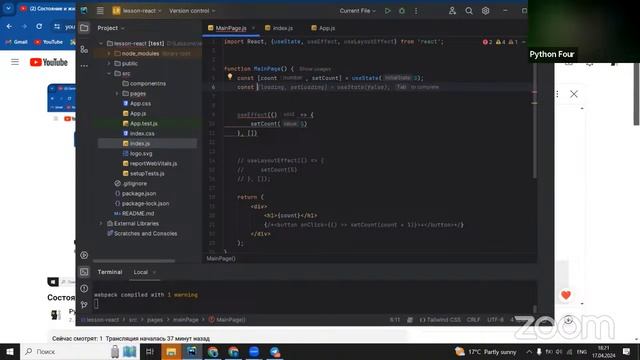Expand the pages folder
This screenshot has width=640, height=360.
click(117, 93)
